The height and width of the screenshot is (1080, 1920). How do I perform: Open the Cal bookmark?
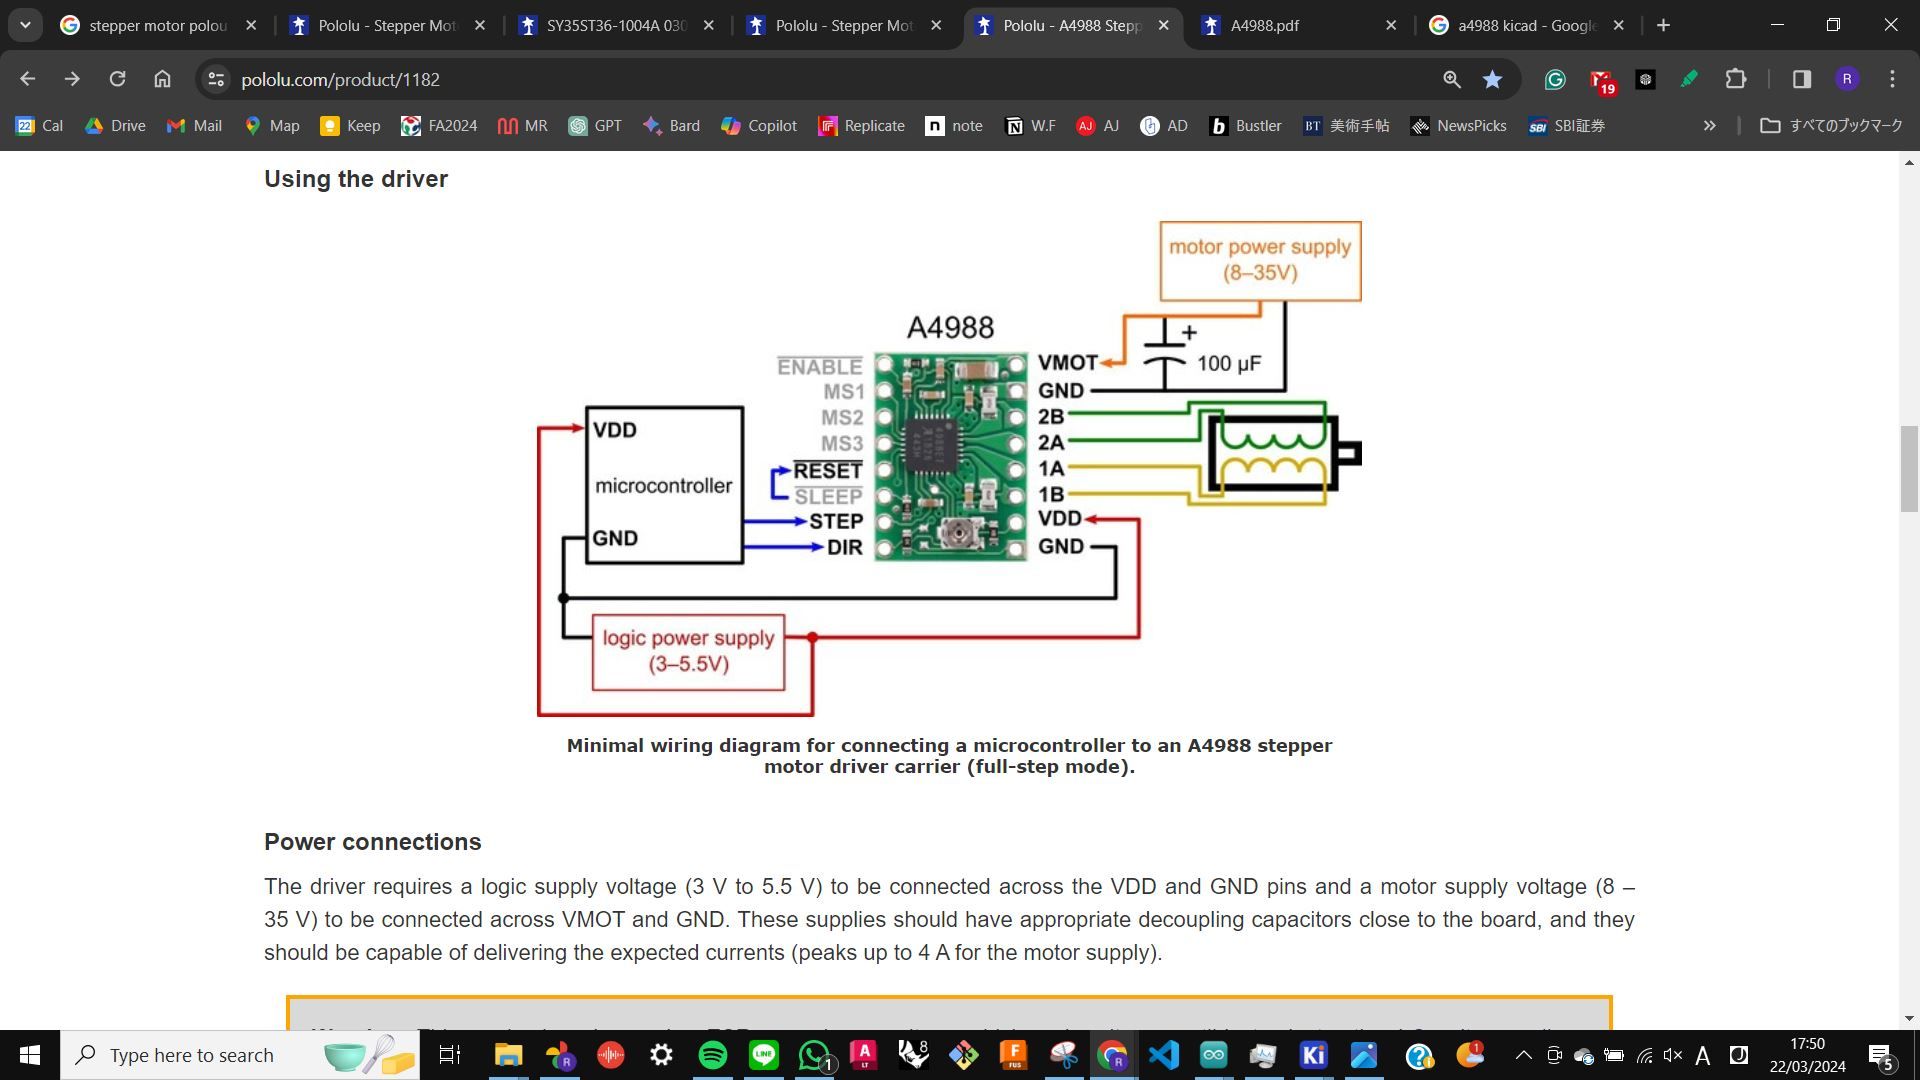click(x=40, y=126)
